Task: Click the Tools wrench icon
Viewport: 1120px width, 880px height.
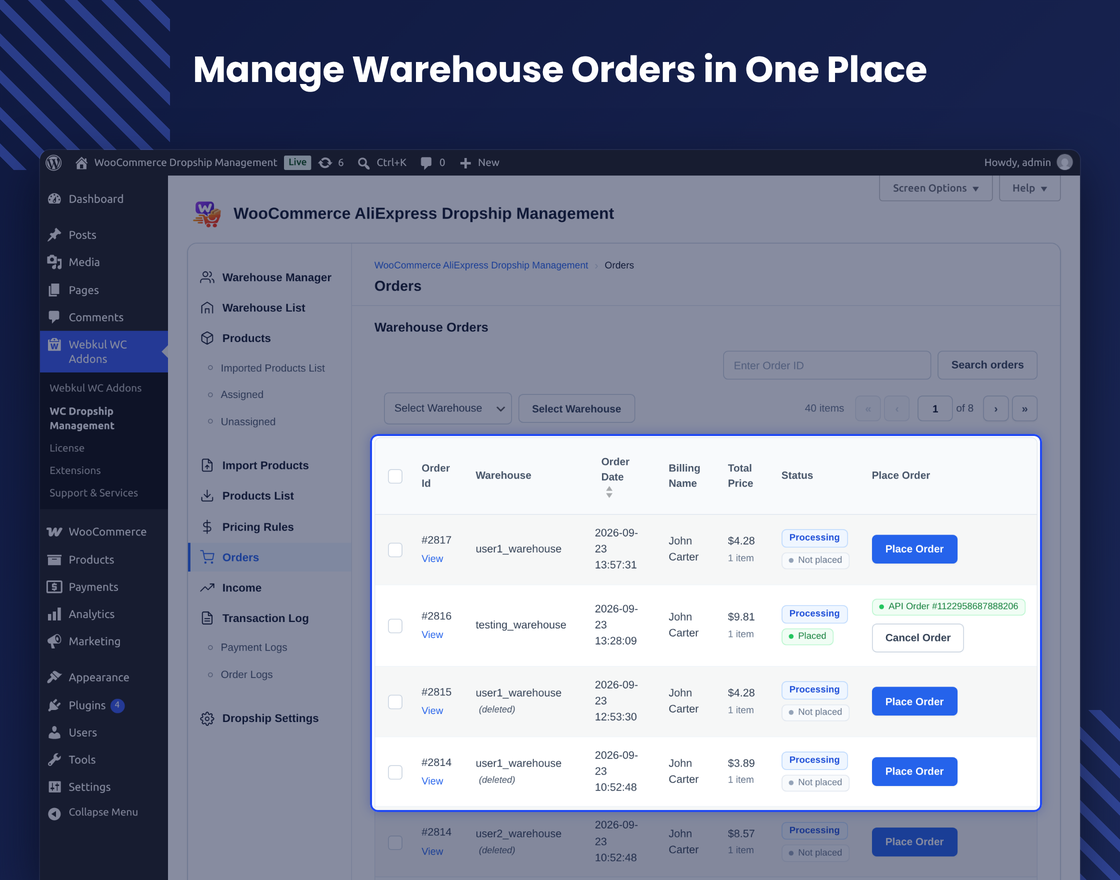Action: click(54, 759)
